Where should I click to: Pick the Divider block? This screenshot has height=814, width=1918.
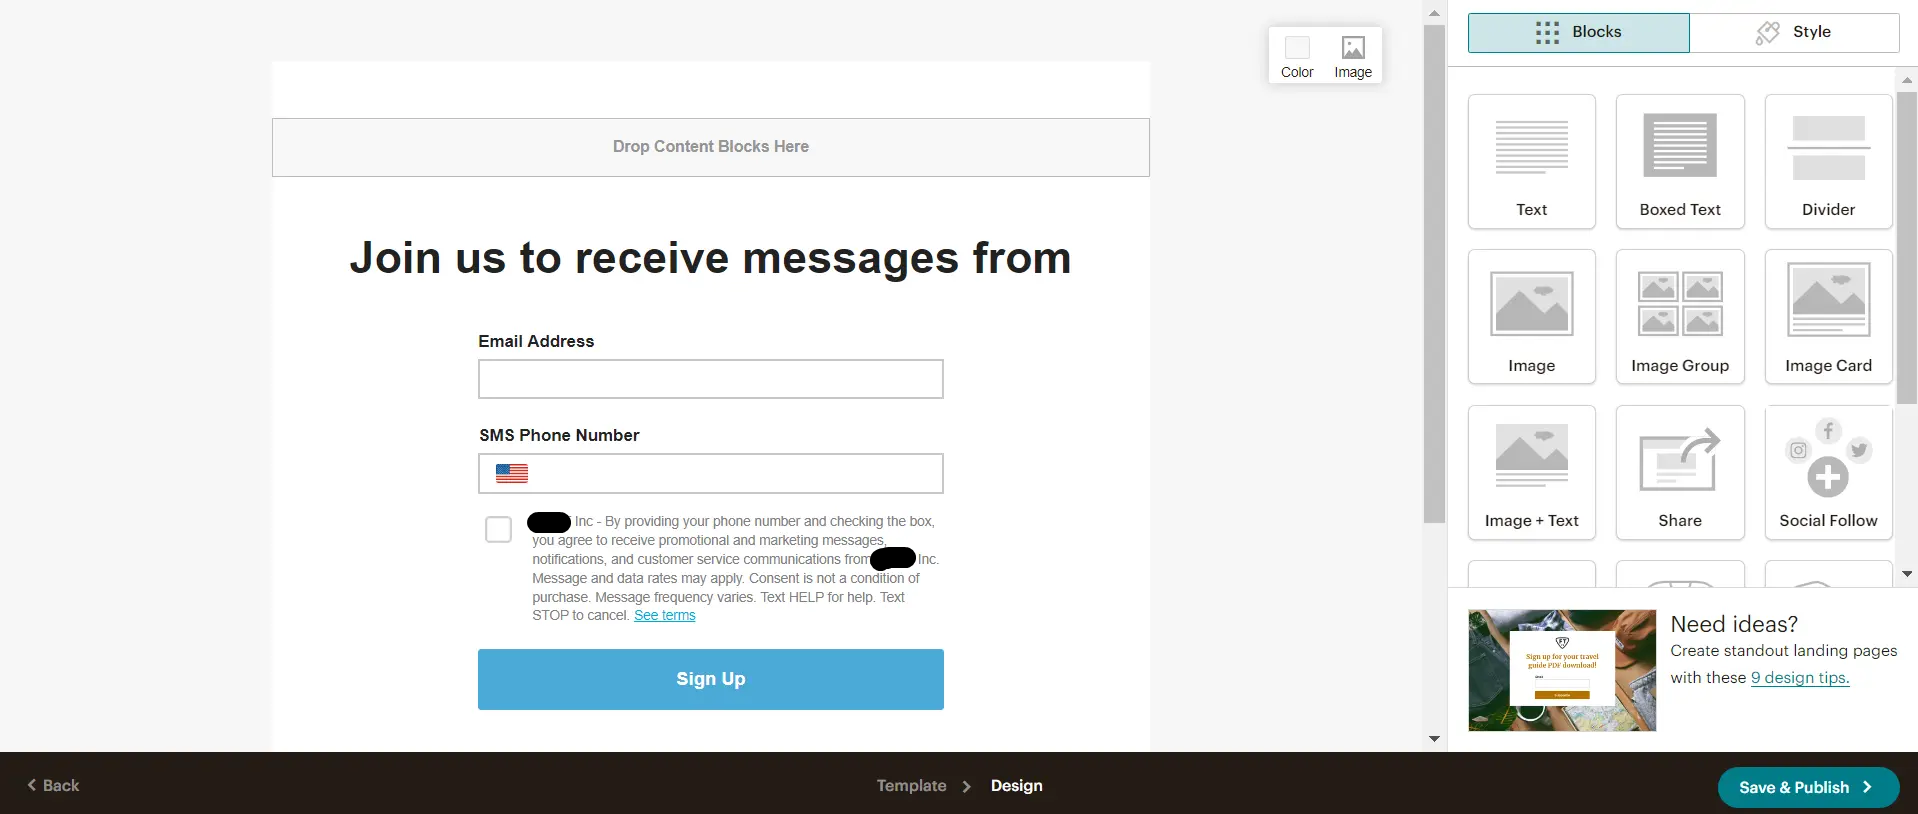coord(1828,162)
